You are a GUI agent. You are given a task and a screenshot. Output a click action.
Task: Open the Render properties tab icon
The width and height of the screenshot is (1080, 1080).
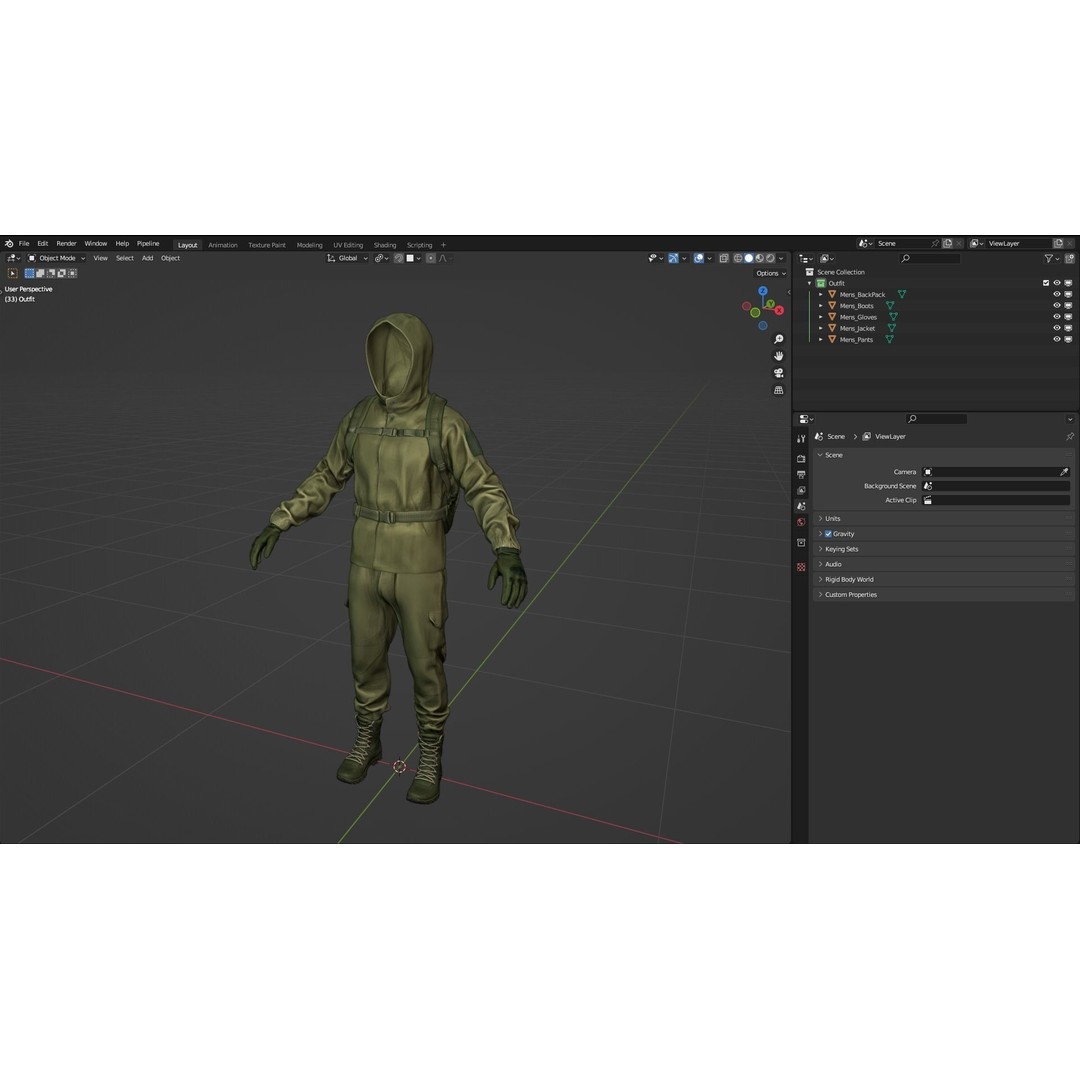pos(801,459)
